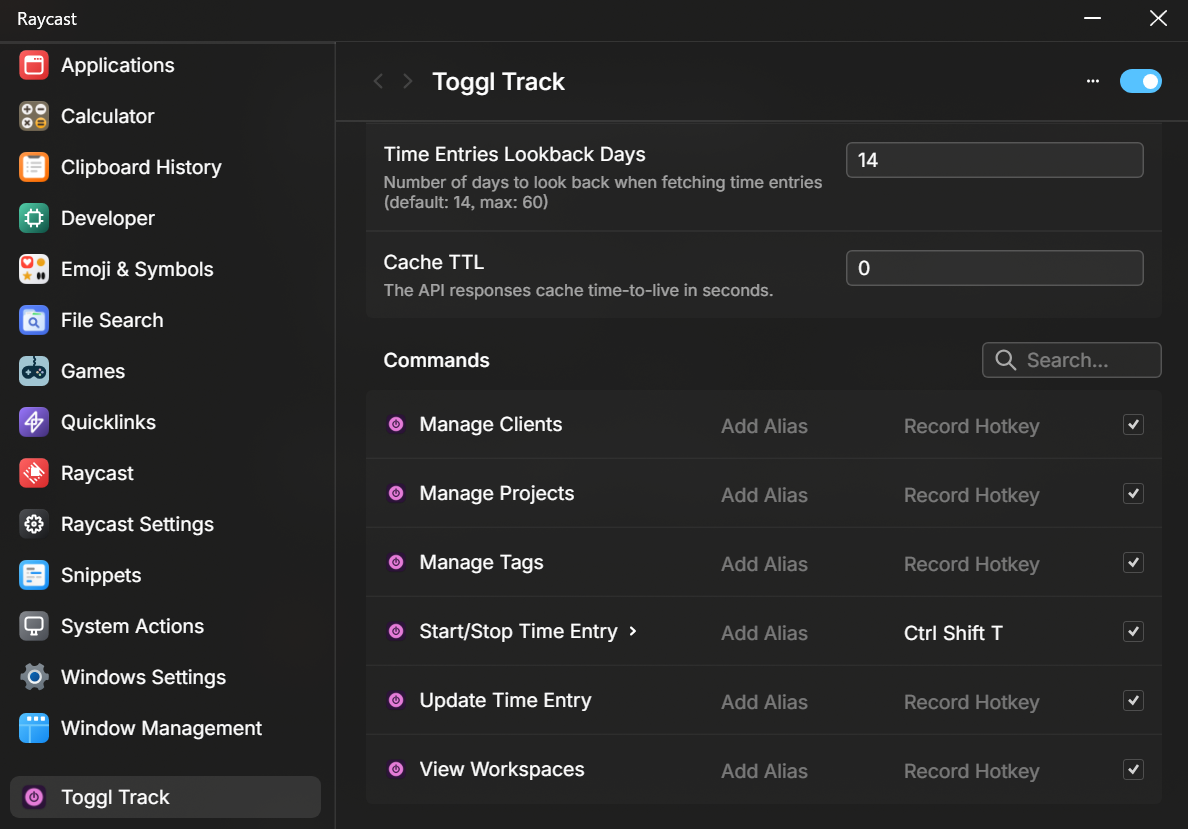Image resolution: width=1188 pixels, height=829 pixels.
Task: Open the Games controller icon
Action: click(x=34, y=371)
